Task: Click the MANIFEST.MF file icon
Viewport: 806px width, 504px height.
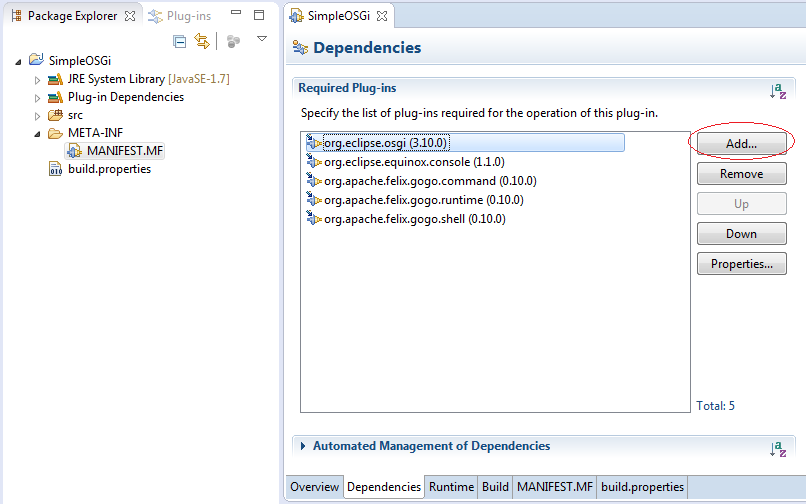Action: pyautogui.click(x=75, y=151)
